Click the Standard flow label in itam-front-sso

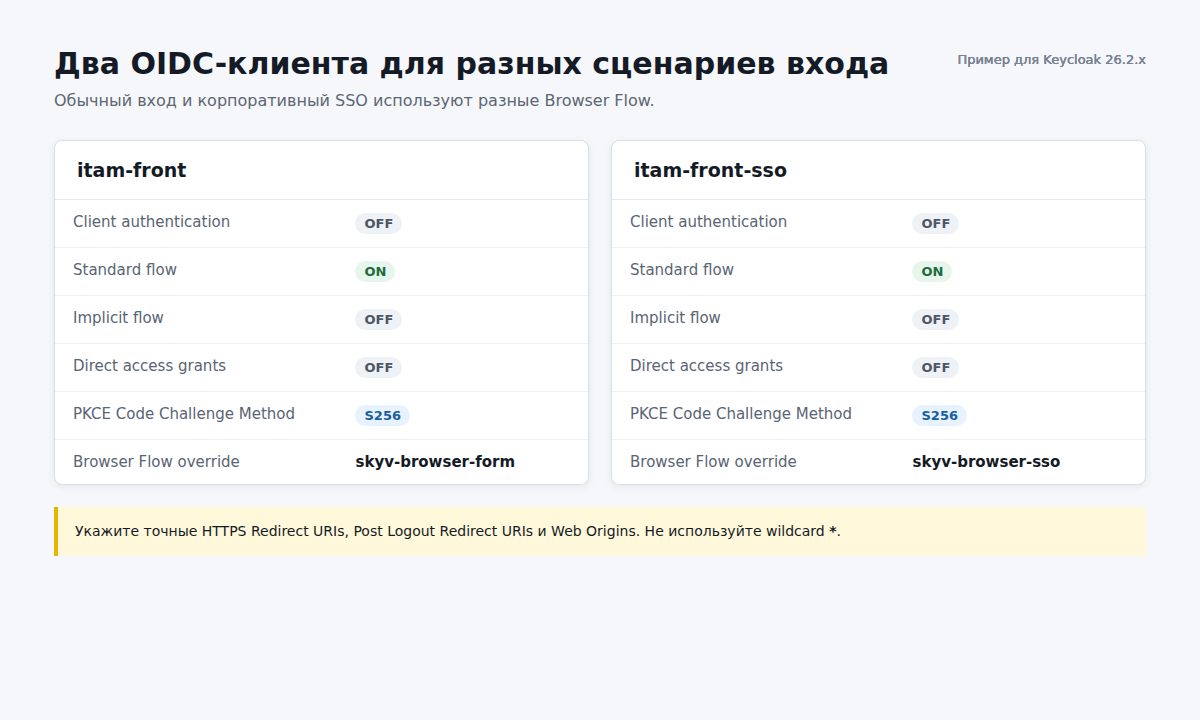682,270
